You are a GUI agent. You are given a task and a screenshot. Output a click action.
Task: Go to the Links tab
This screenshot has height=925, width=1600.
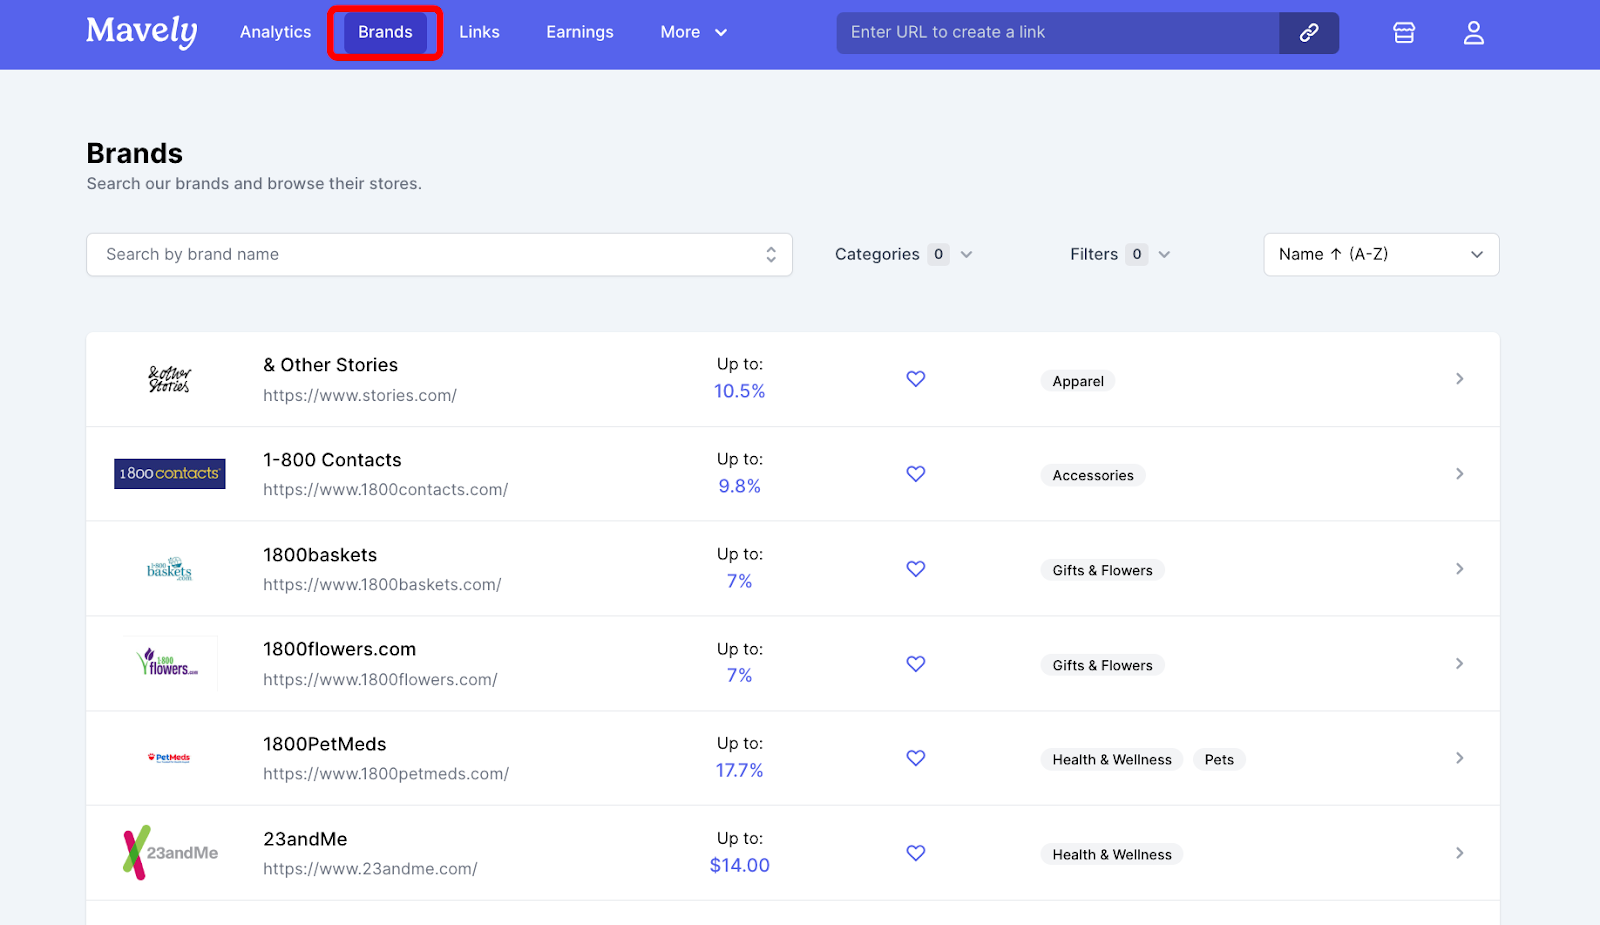479,32
